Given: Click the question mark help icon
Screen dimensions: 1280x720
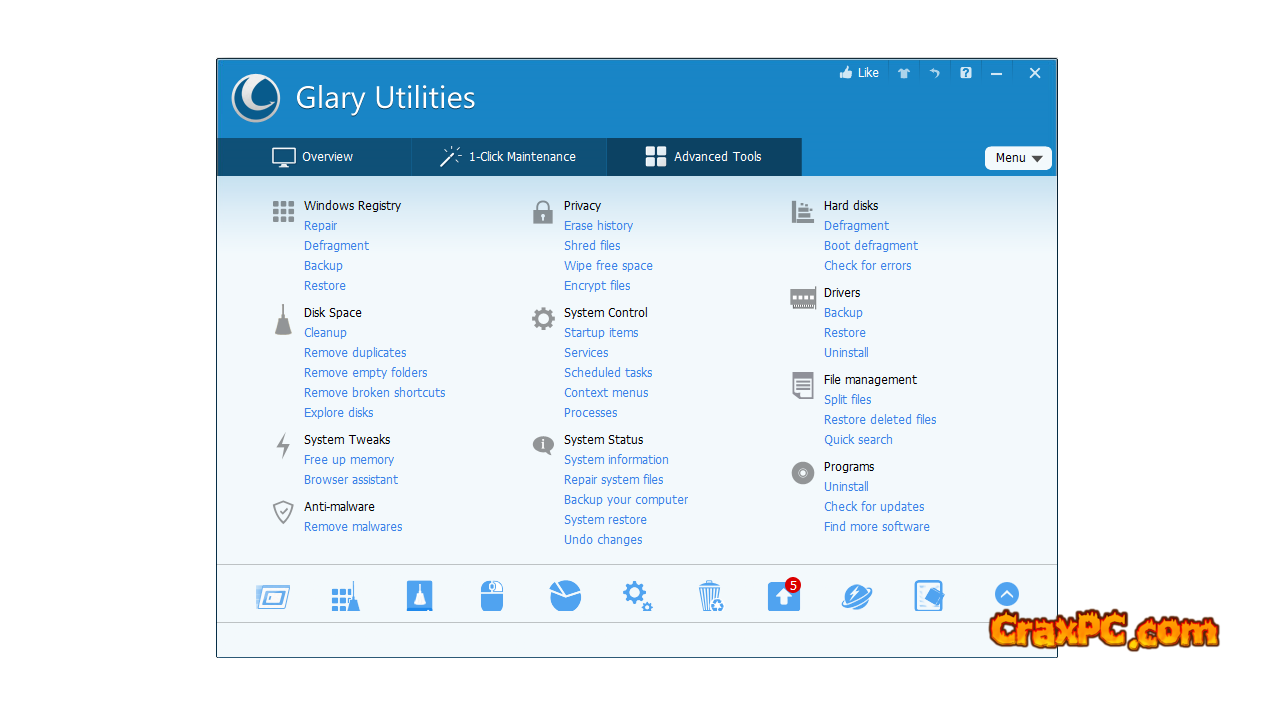Looking at the screenshot, I should [965, 73].
